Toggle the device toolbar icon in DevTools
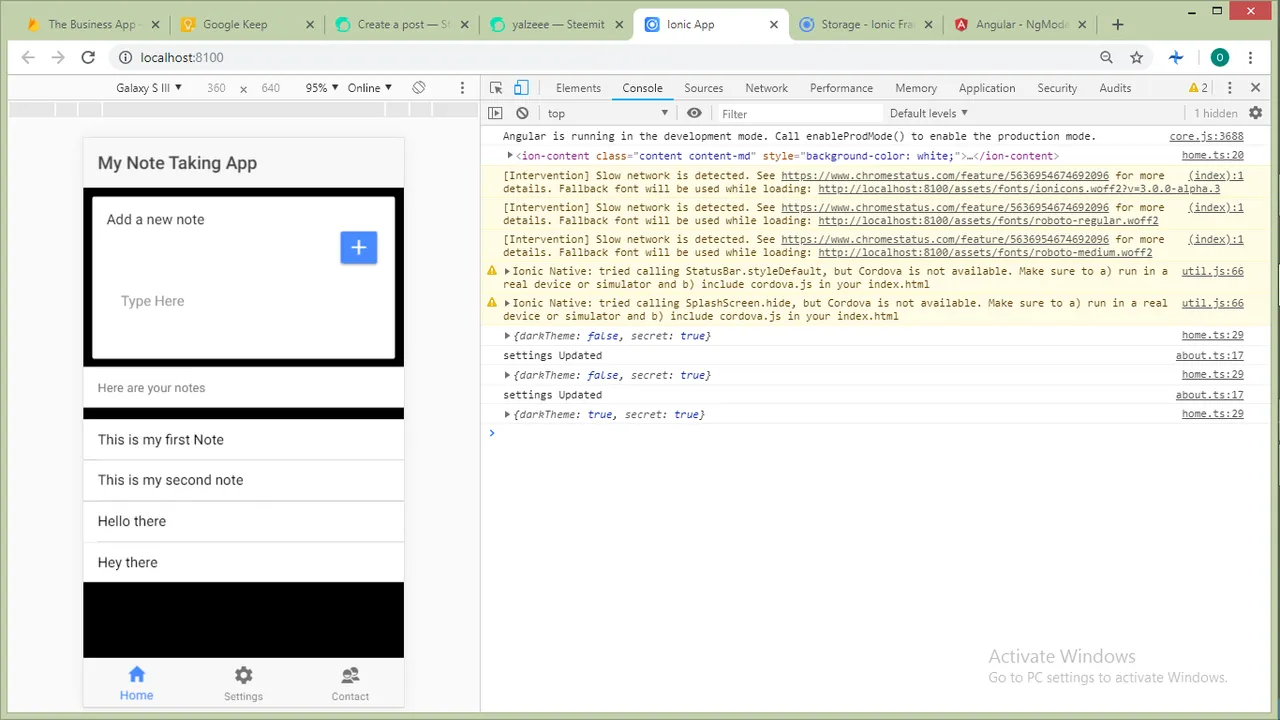Viewport: 1280px width, 720px height. point(521,88)
